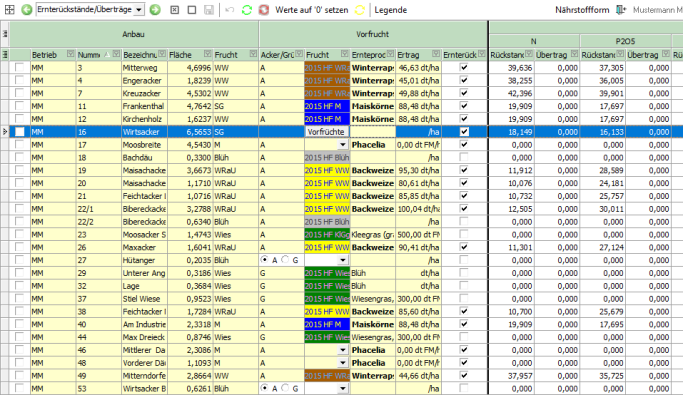683x395 pixels.
Task: Click Bezeichnung cell 'Unterer Ang'
Action: [x=144, y=273]
